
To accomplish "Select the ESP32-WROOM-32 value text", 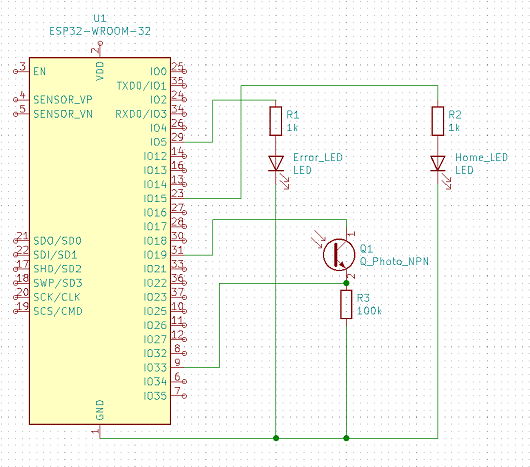I will tap(100, 31).
